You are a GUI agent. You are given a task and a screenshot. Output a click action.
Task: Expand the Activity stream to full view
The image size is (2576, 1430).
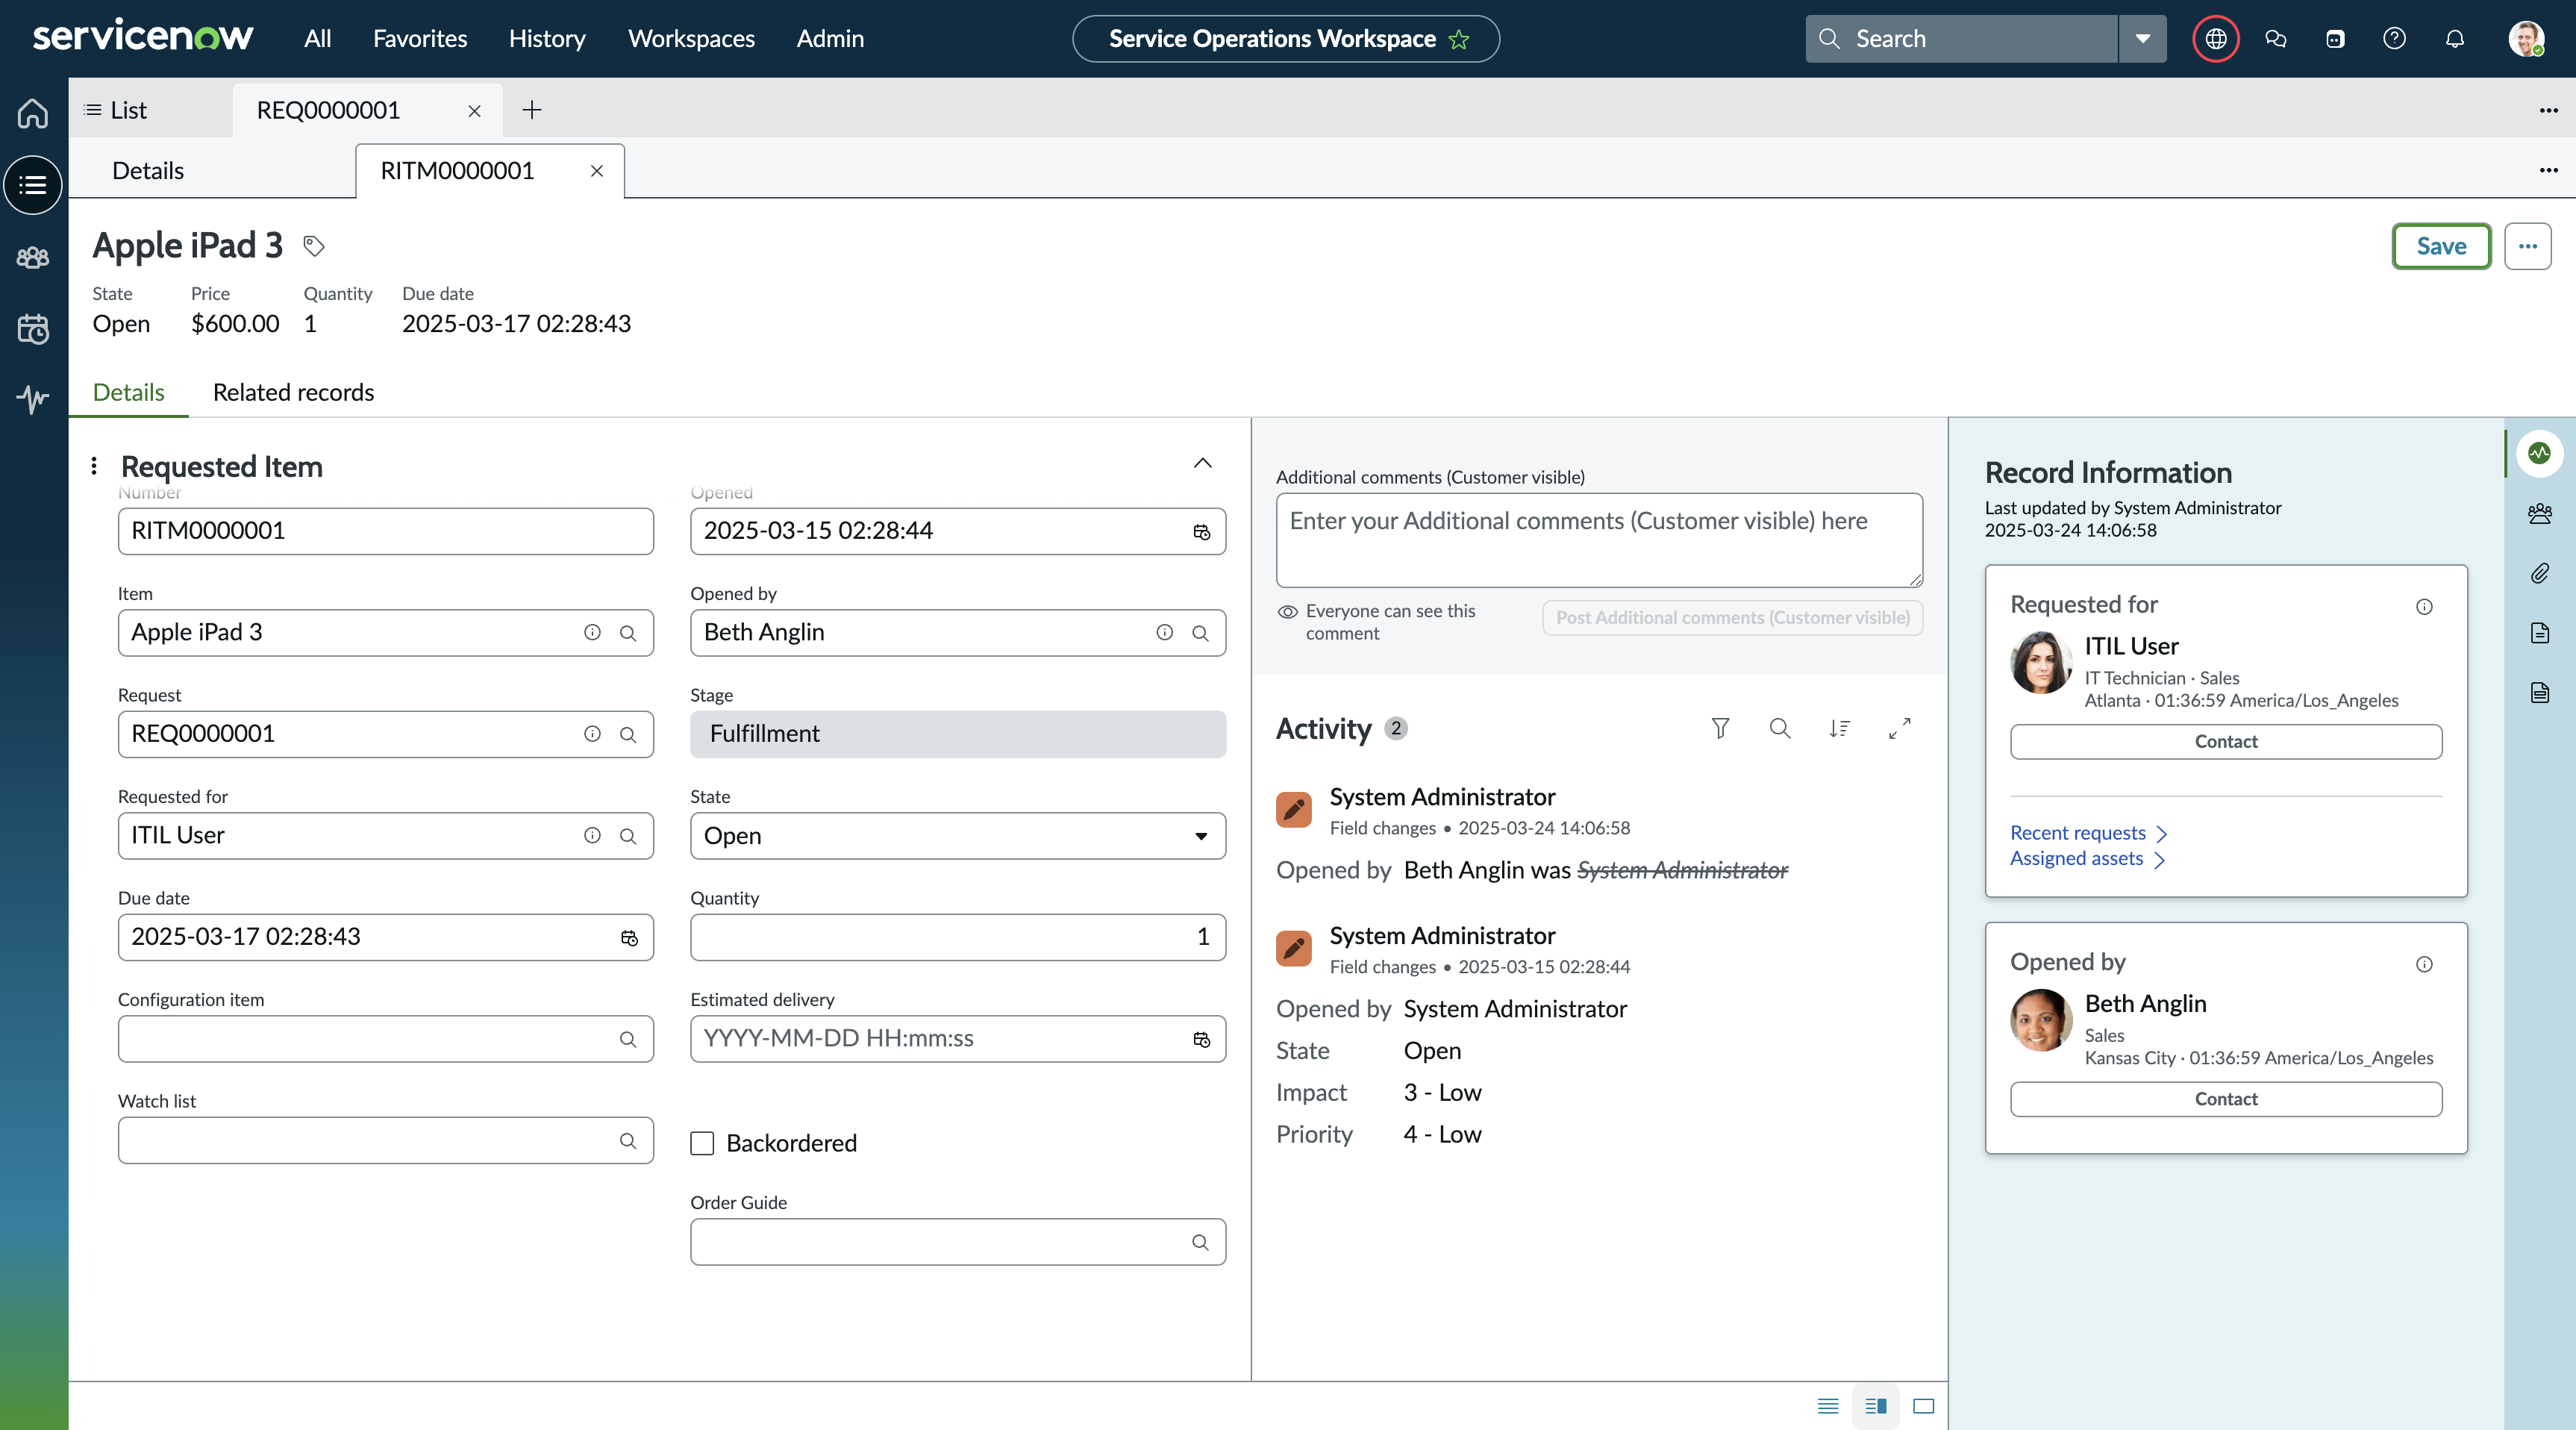1899,728
